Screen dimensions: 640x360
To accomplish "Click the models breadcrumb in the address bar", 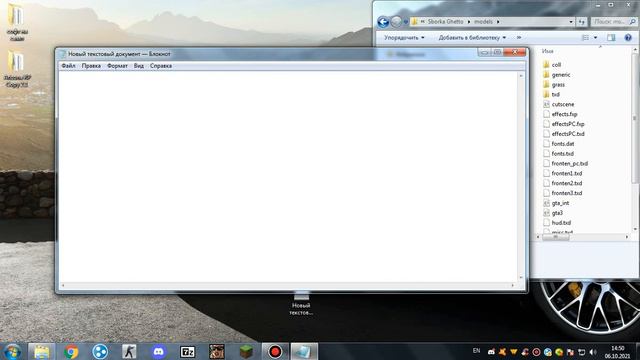I will (483, 22).
